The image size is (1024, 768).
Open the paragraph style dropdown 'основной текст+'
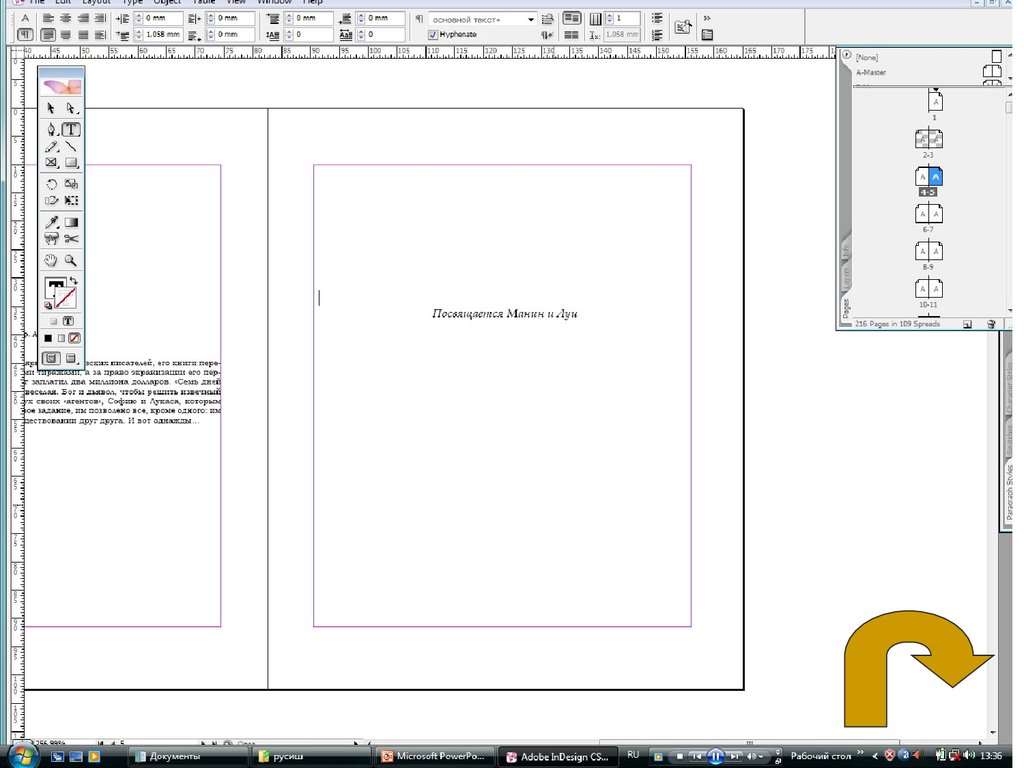click(x=483, y=20)
